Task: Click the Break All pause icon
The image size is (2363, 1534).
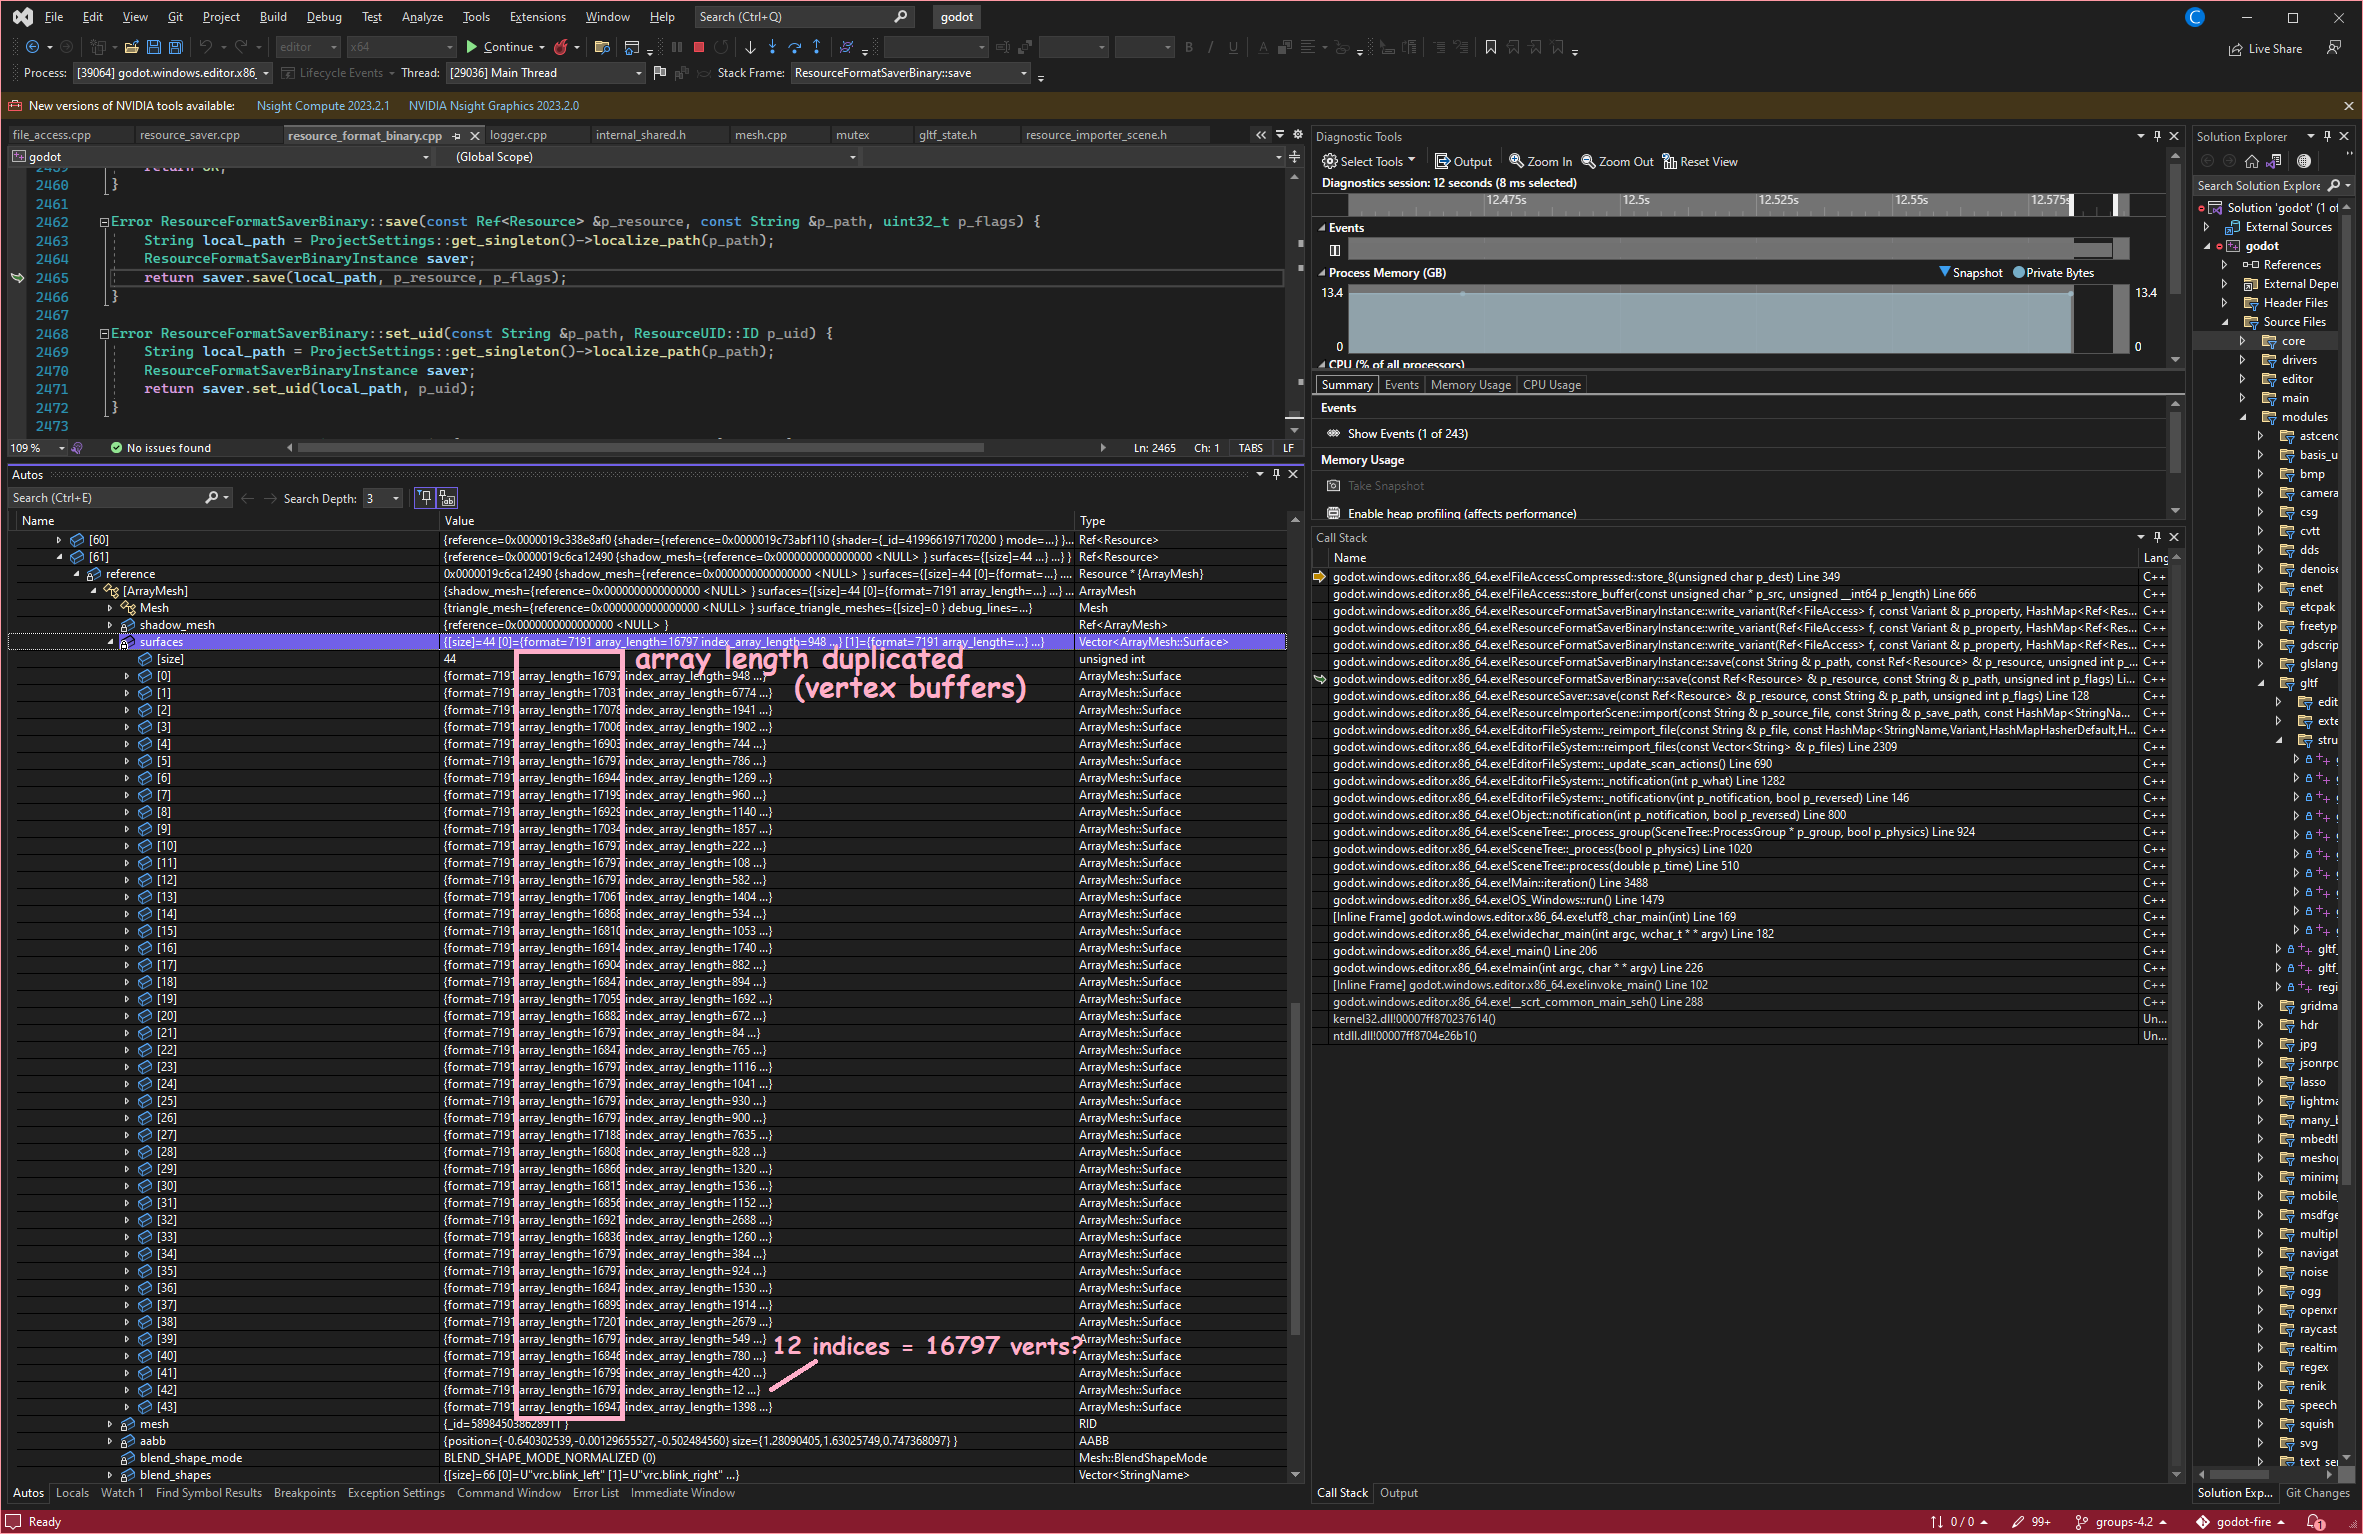Action: pos(677,47)
